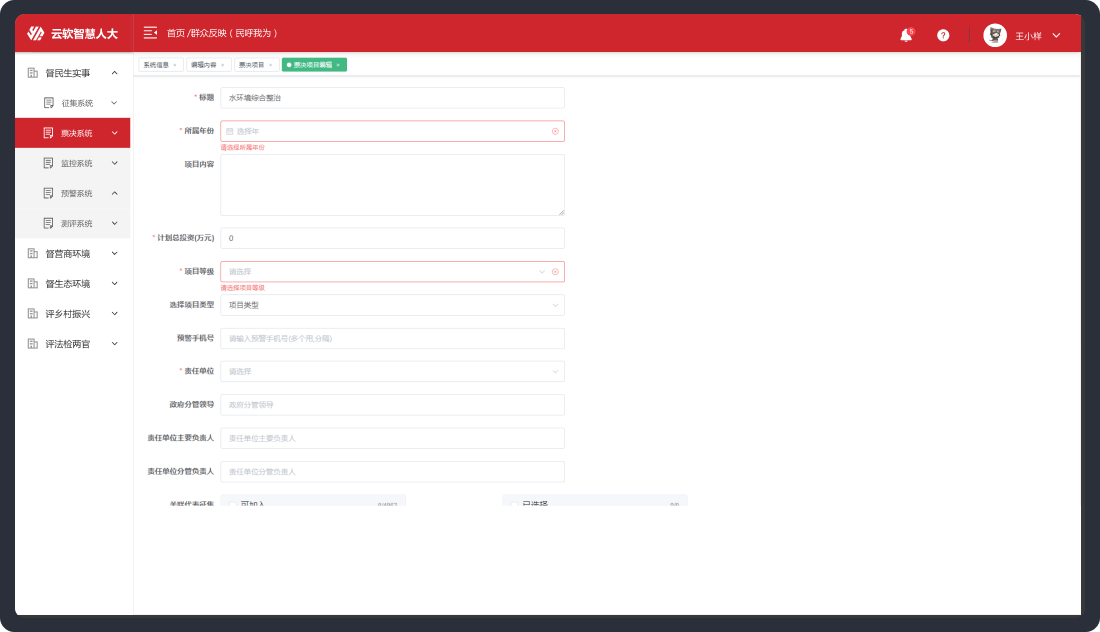Switch to the 编辑内容 tab

207,65
